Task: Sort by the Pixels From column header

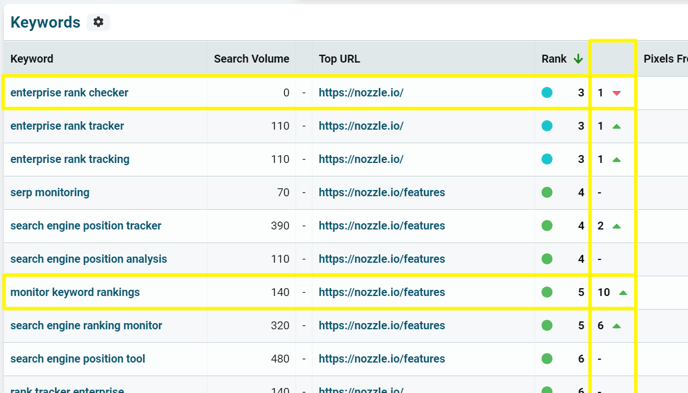Action: tap(665, 59)
